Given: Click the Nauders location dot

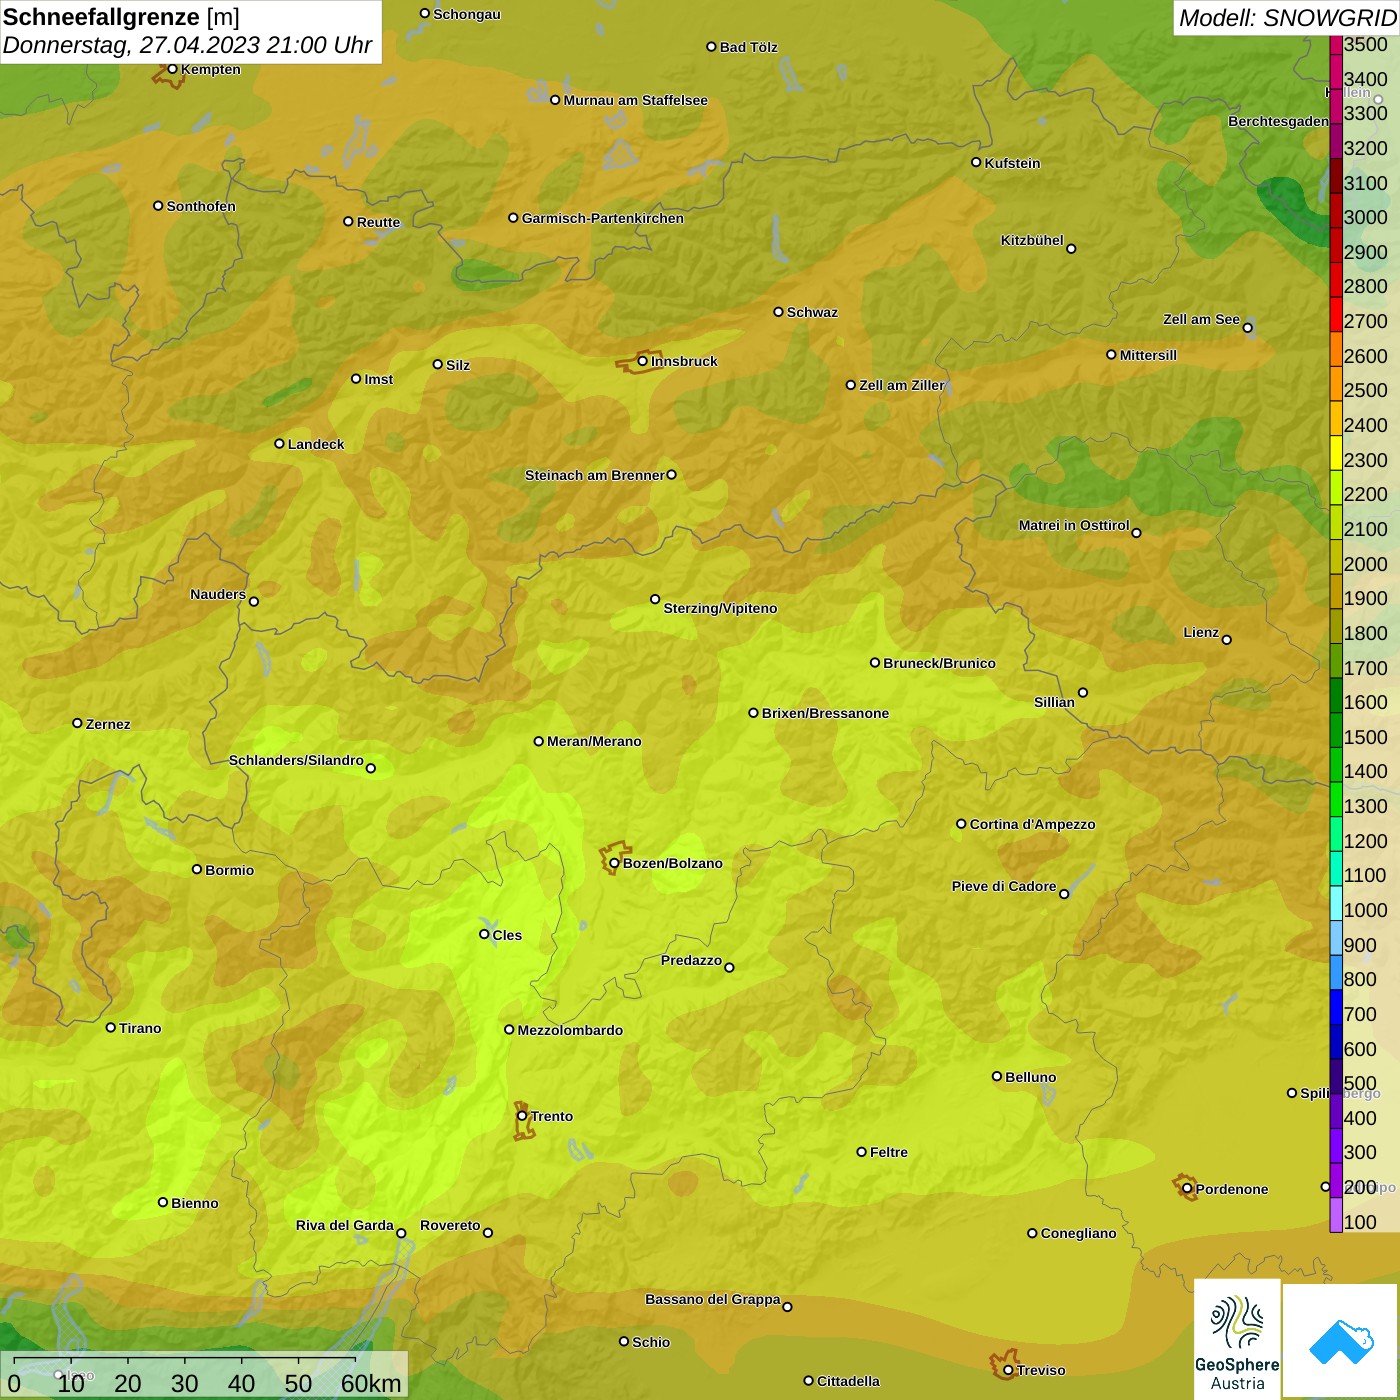Looking at the screenshot, I should coord(254,601).
